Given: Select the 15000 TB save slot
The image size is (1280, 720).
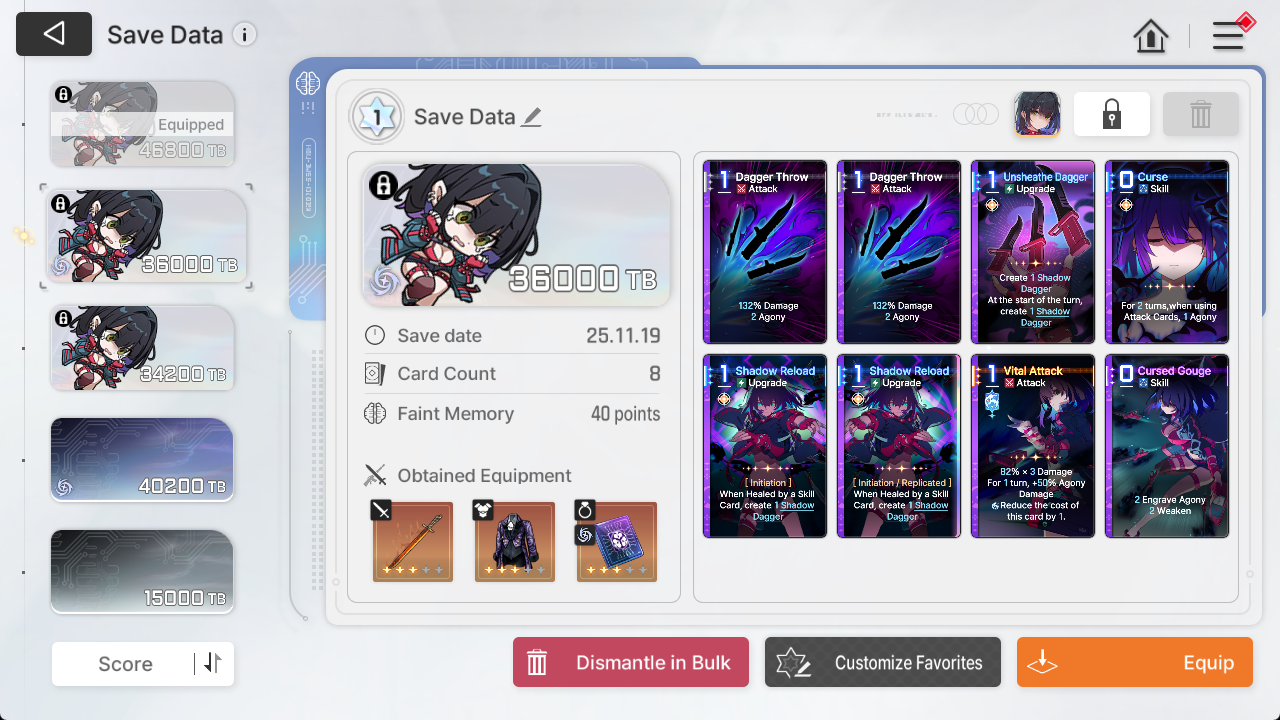Looking at the screenshot, I should [142, 571].
